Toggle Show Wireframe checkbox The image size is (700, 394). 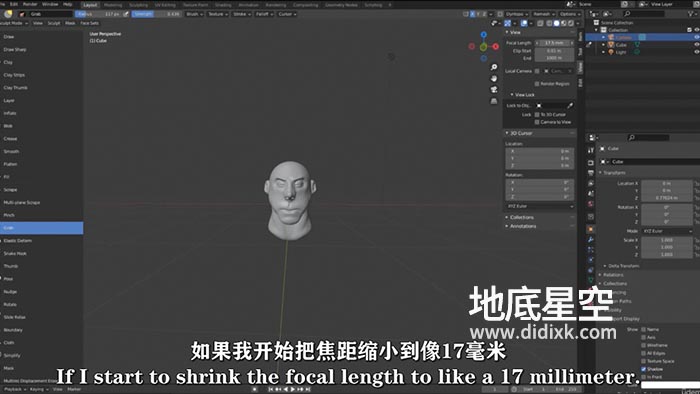pyautogui.click(x=644, y=345)
